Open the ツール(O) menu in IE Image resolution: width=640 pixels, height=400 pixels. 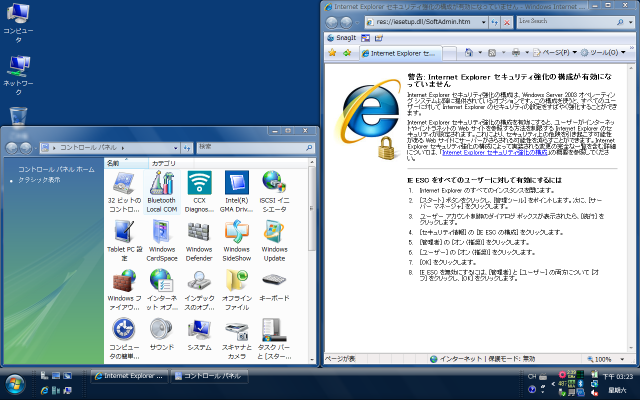click(603, 52)
